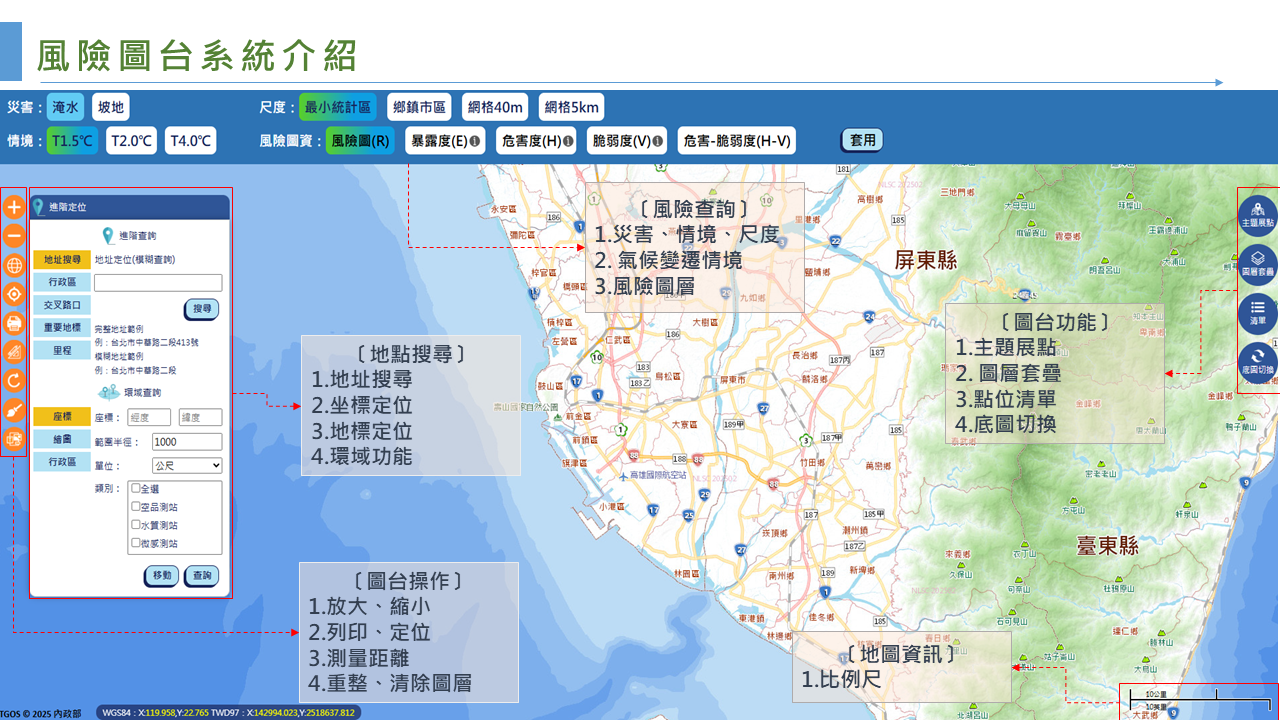Open the 清單 list panel

click(1257, 312)
